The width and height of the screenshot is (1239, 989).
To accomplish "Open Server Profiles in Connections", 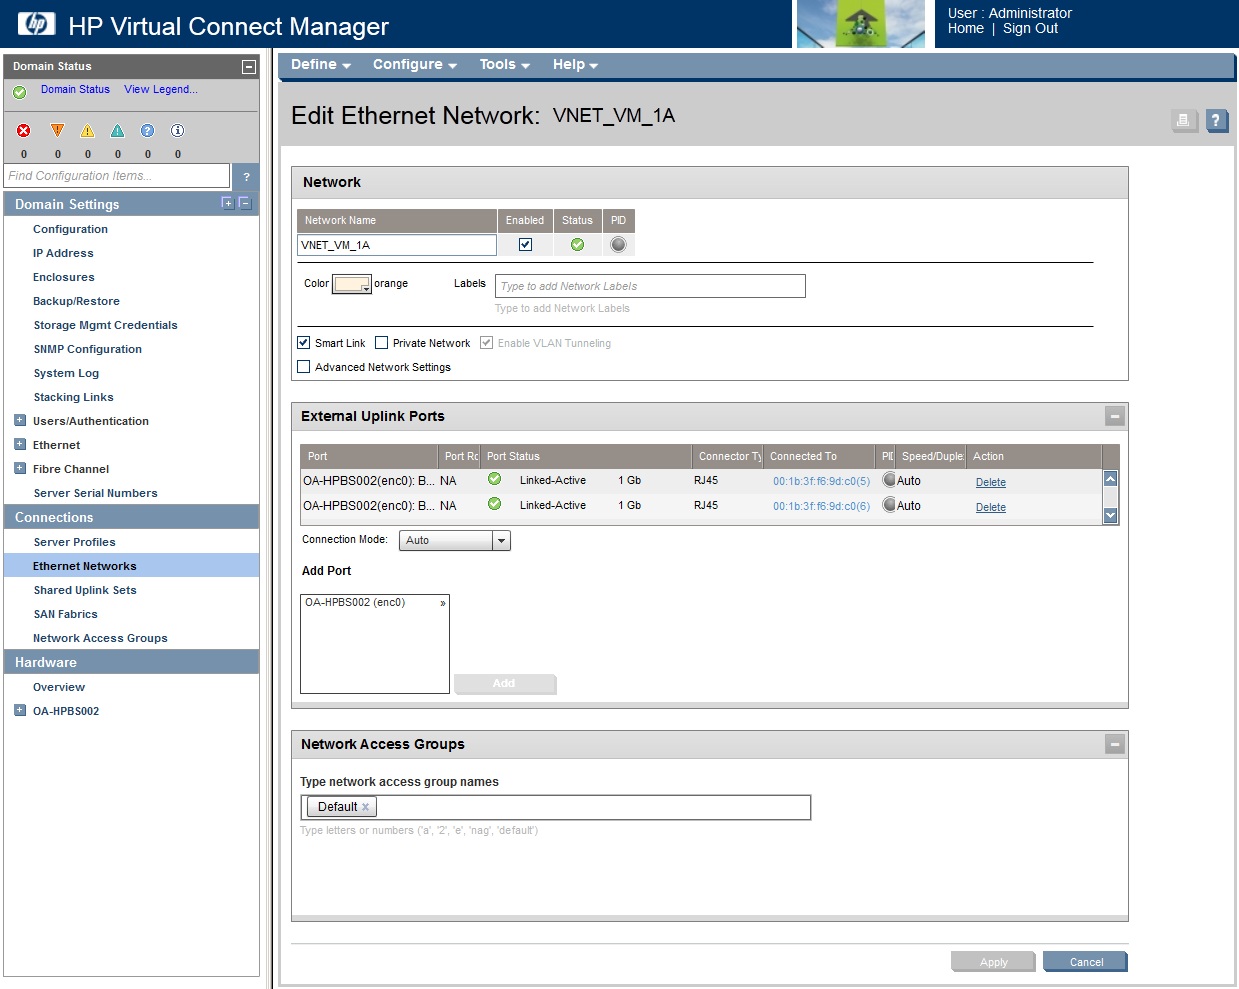I will 75,542.
